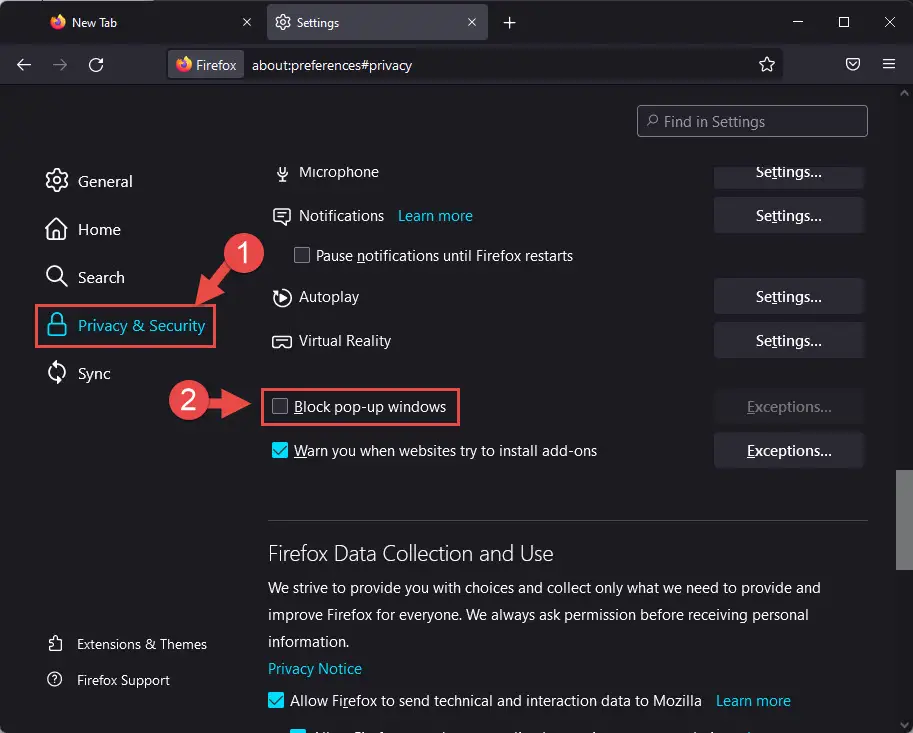Enable Pause notifications until Firefox restarts
This screenshot has height=733, width=913.
point(302,255)
